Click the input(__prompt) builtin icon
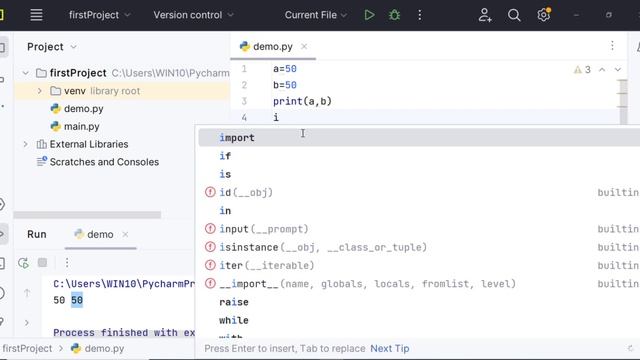Viewport: 640px width, 360px height. 210,229
